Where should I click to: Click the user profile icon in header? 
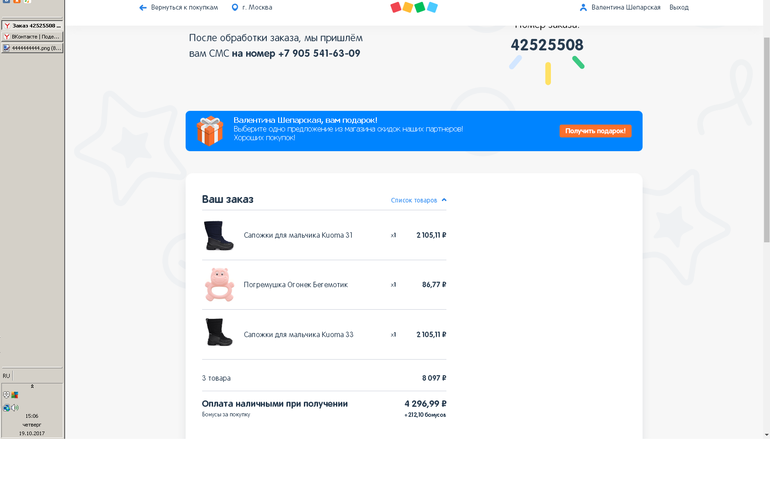(x=583, y=7)
